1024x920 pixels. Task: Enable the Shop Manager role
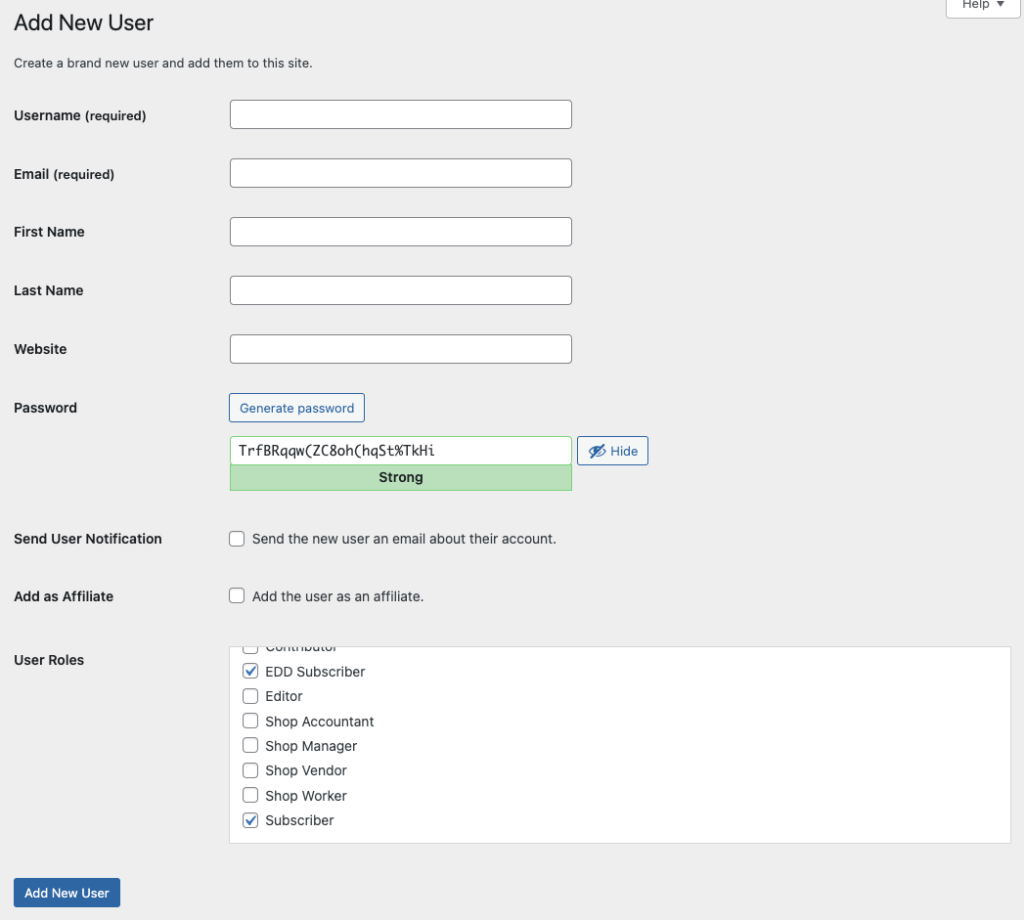[x=251, y=746]
